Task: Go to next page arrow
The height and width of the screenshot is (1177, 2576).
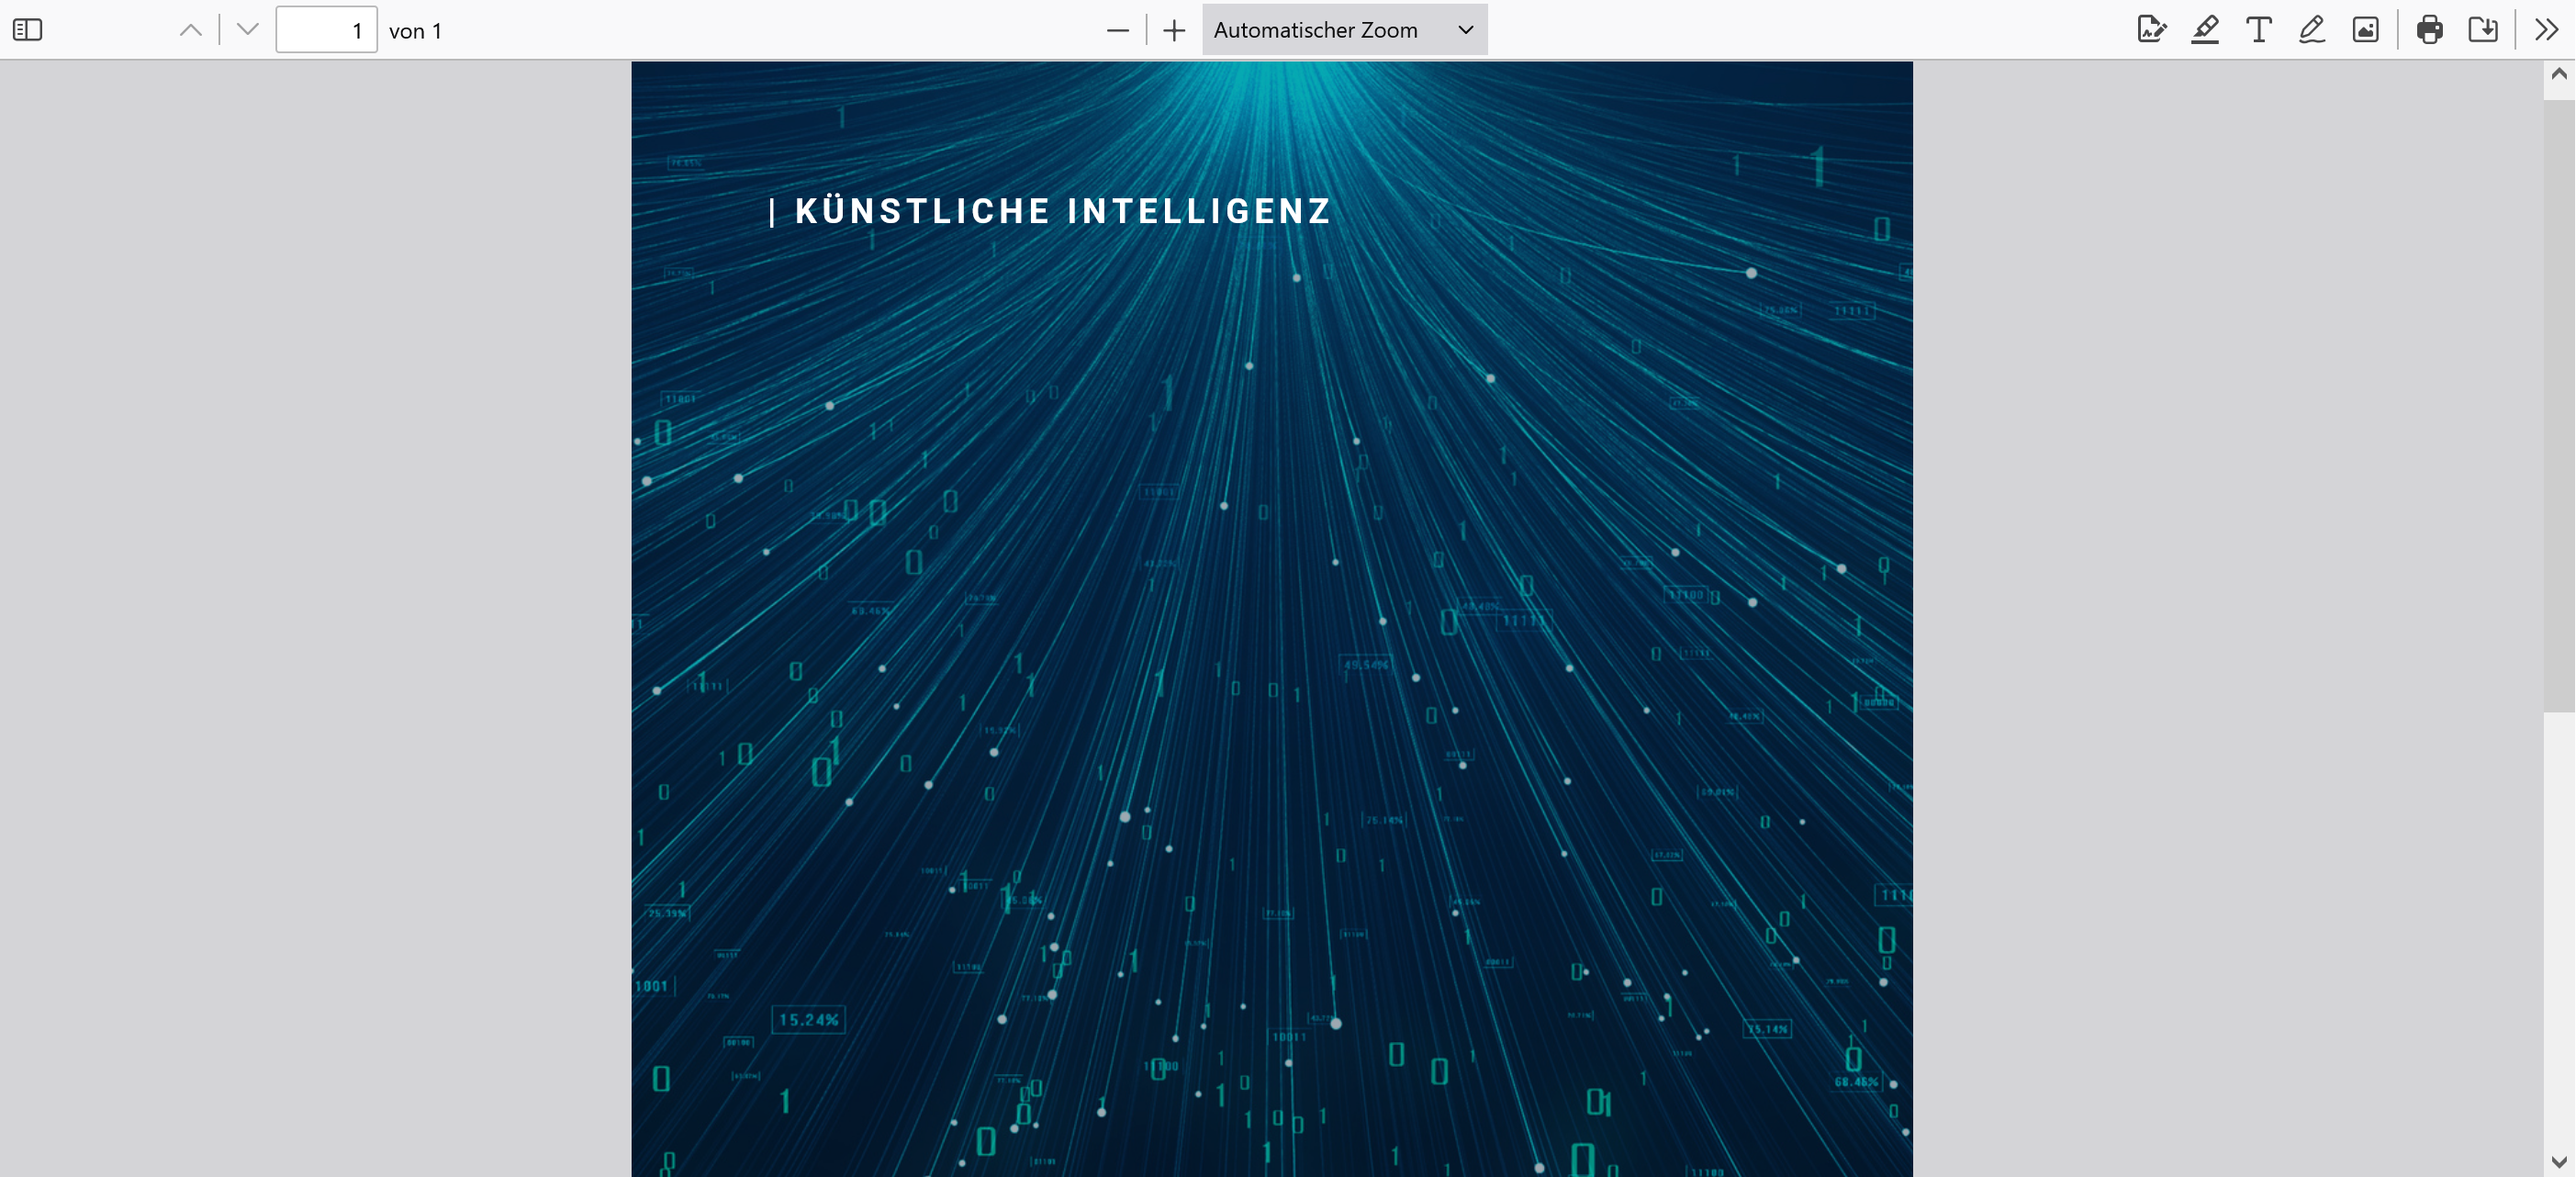Action: pyautogui.click(x=248, y=30)
